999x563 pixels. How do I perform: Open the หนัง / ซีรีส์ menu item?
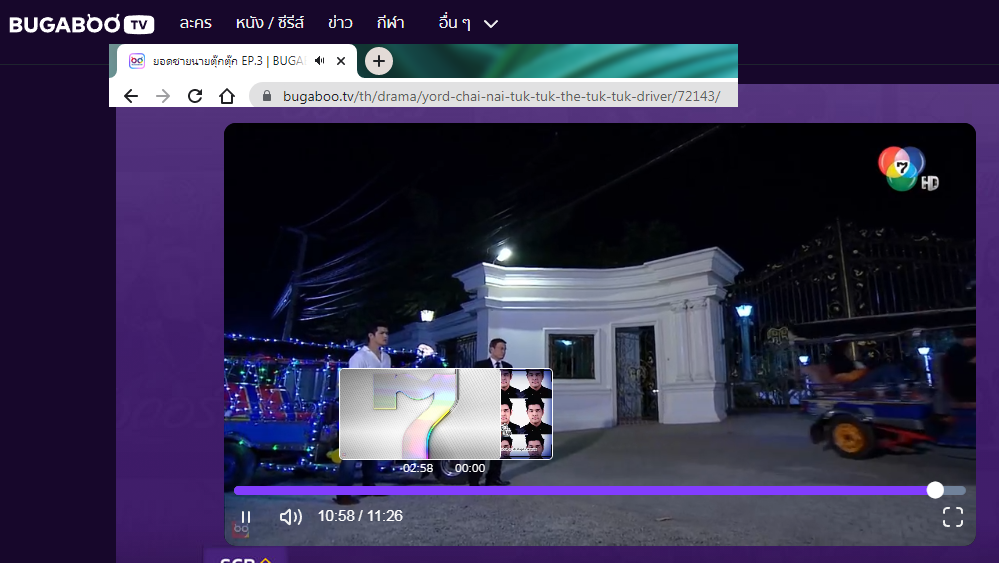tap(270, 24)
